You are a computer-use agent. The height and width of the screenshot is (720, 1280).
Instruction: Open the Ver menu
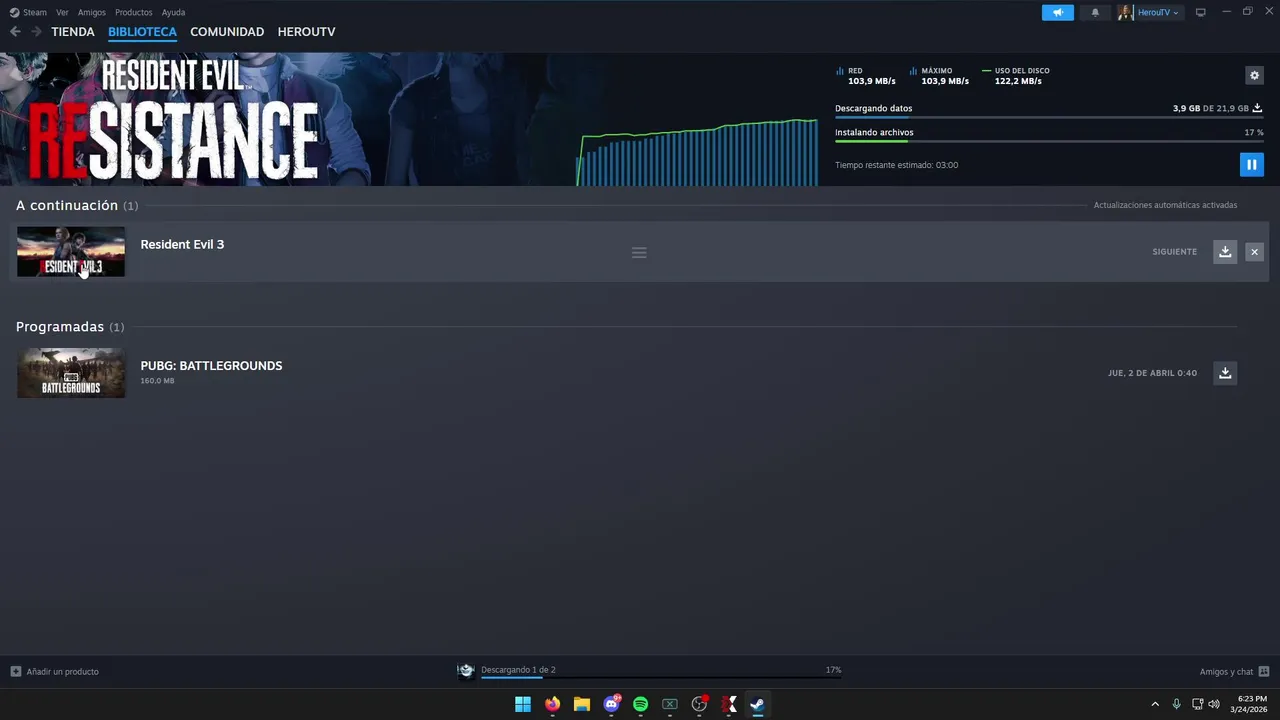point(62,13)
